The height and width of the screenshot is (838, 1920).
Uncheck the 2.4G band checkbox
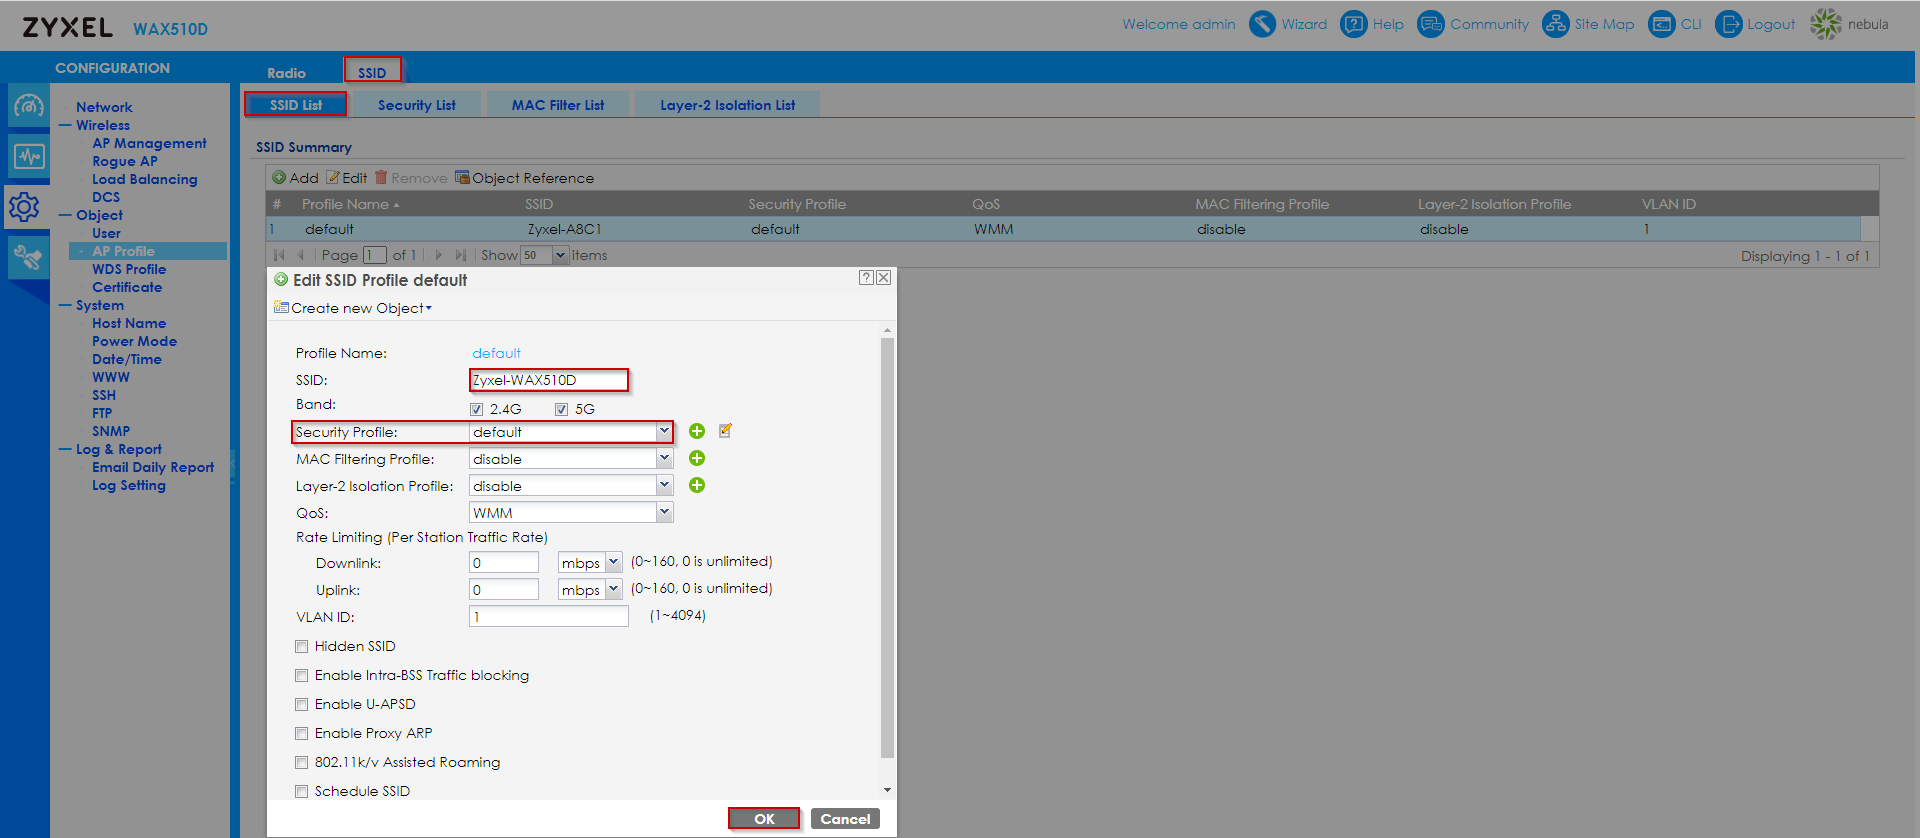[477, 409]
